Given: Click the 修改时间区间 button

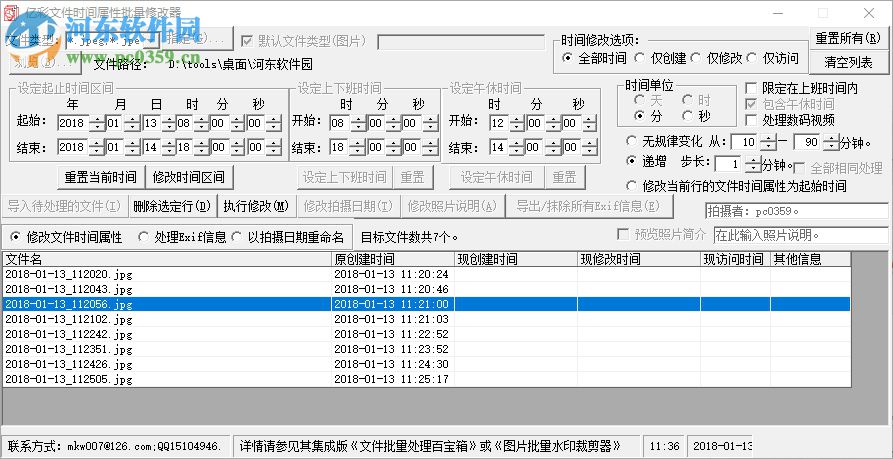Looking at the screenshot, I should 189,178.
